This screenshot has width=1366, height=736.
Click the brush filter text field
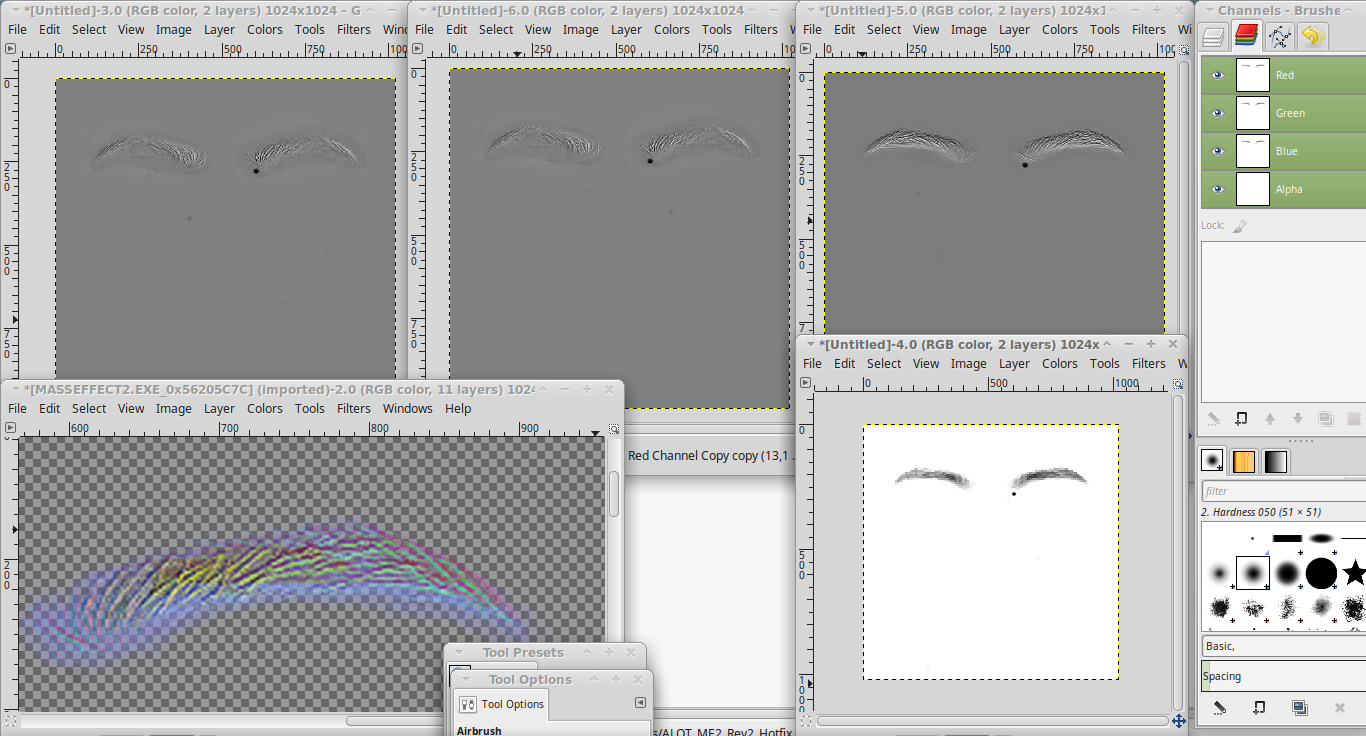1283,491
